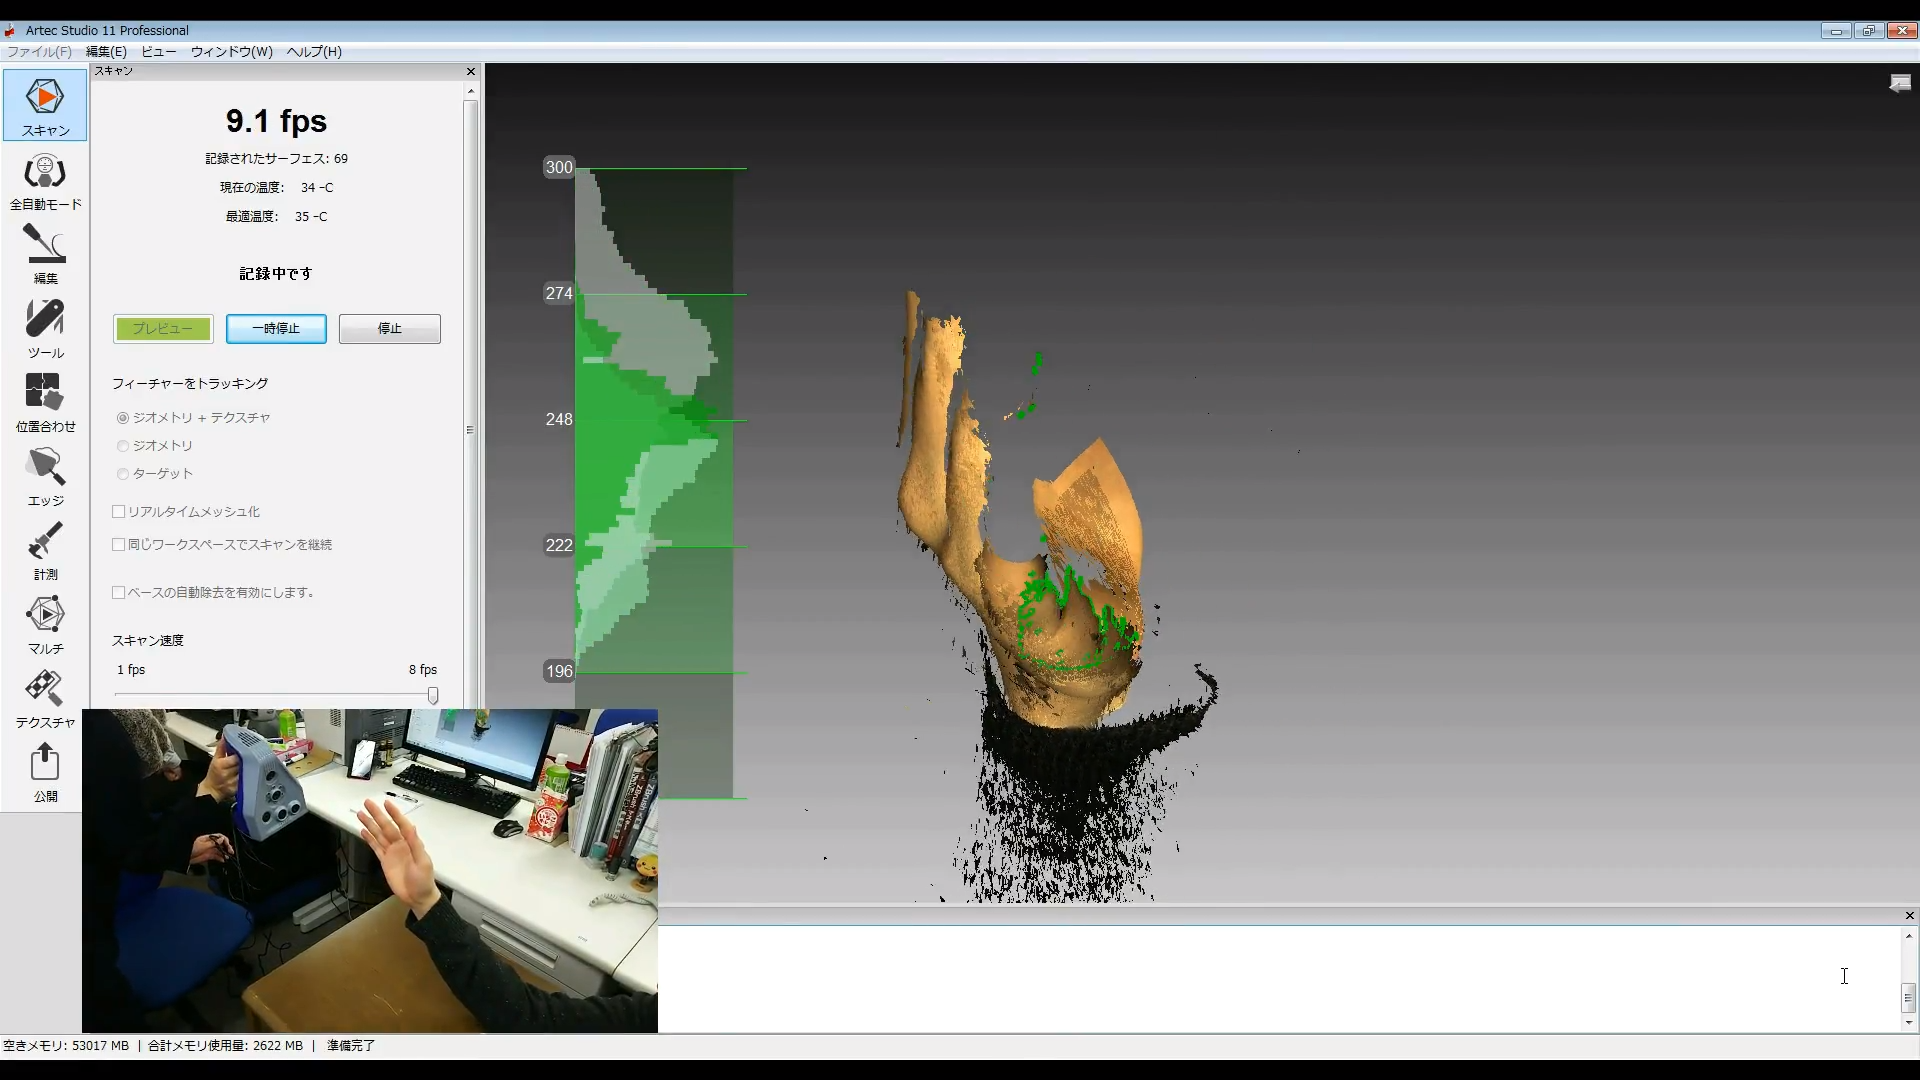Click scroll-down arrow of log panel
Image resolution: width=1920 pixels, height=1080 pixels.
(1908, 1022)
